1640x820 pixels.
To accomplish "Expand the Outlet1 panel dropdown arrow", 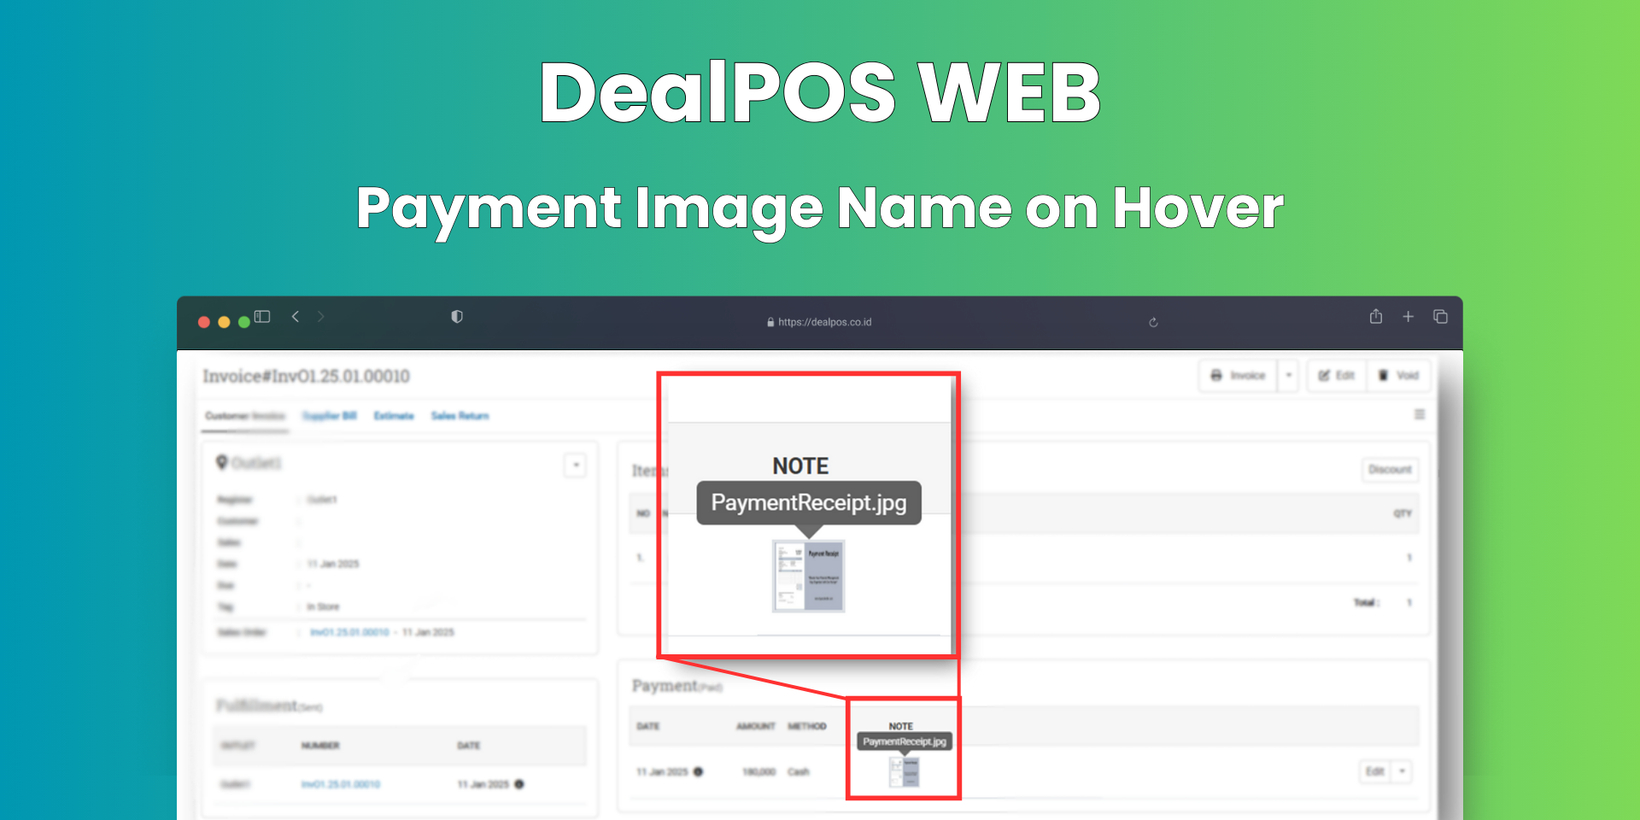I will tap(575, 465).
